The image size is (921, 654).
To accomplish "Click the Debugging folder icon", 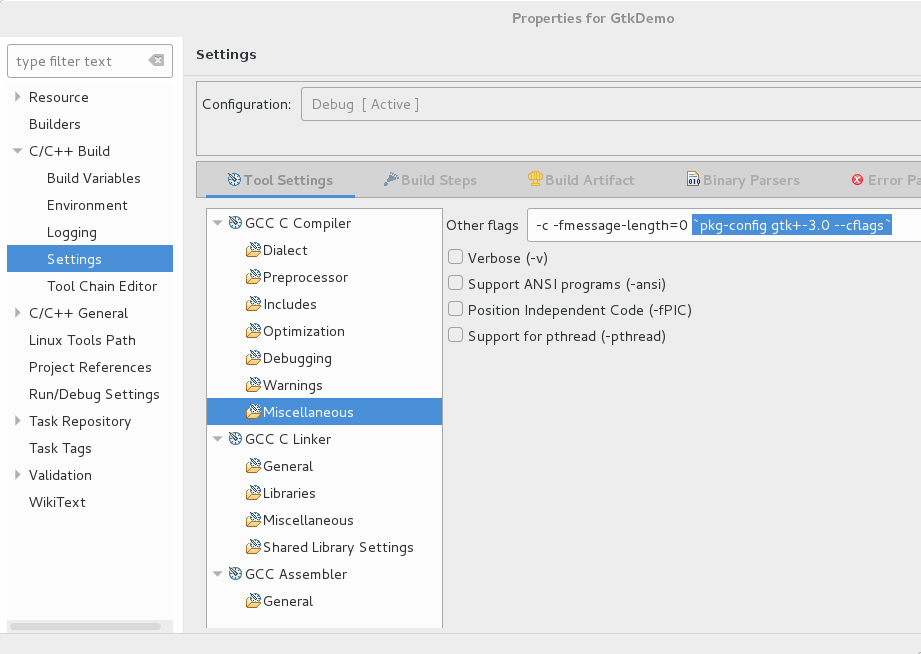I will (x=253, y=358).
